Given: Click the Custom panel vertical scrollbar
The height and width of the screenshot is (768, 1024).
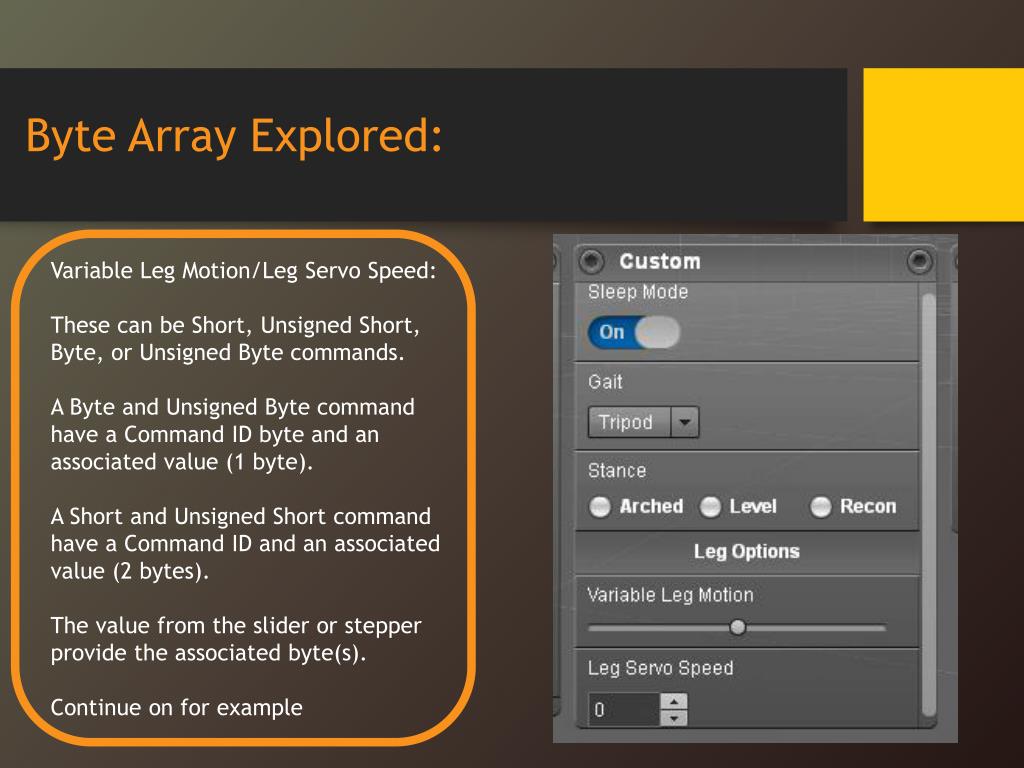Looking at the screenshot, I should pos(929,505).
